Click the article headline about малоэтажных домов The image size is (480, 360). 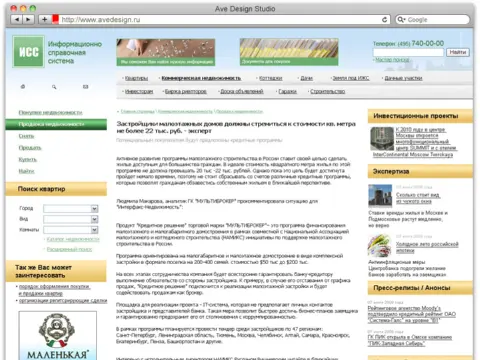(236, 127)
